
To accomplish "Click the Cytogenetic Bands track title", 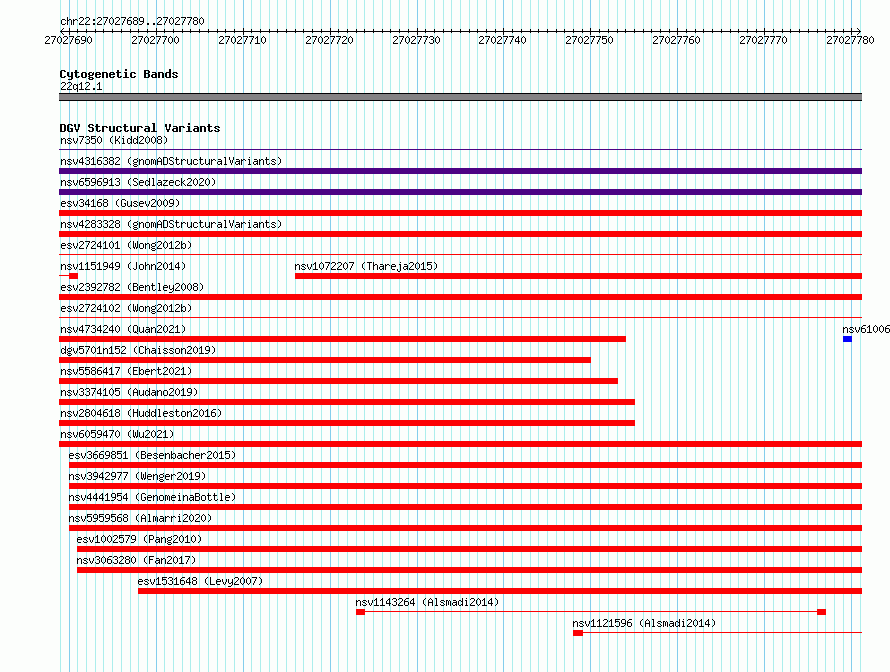I will (x=119, y=74).
